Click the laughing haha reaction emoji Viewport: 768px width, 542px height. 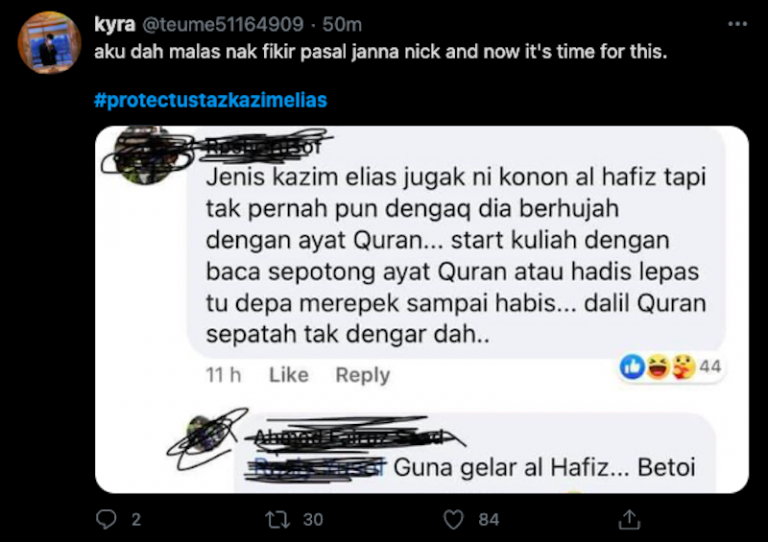(658, 367)
